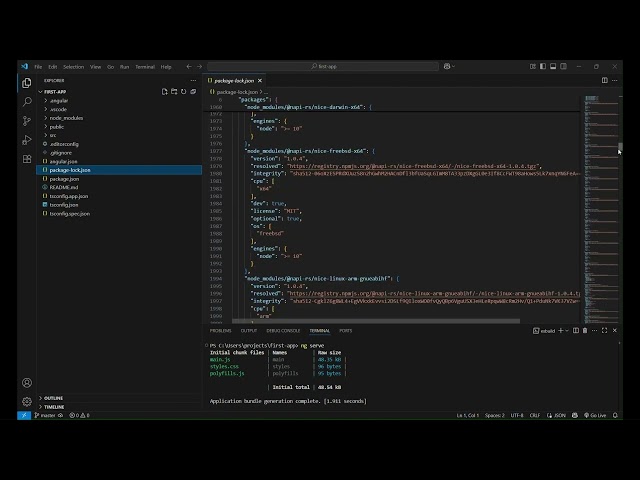Viewport: 640px width, 480px height.
Task: Change UTF-8 file encoding
Action: (517, 416)
